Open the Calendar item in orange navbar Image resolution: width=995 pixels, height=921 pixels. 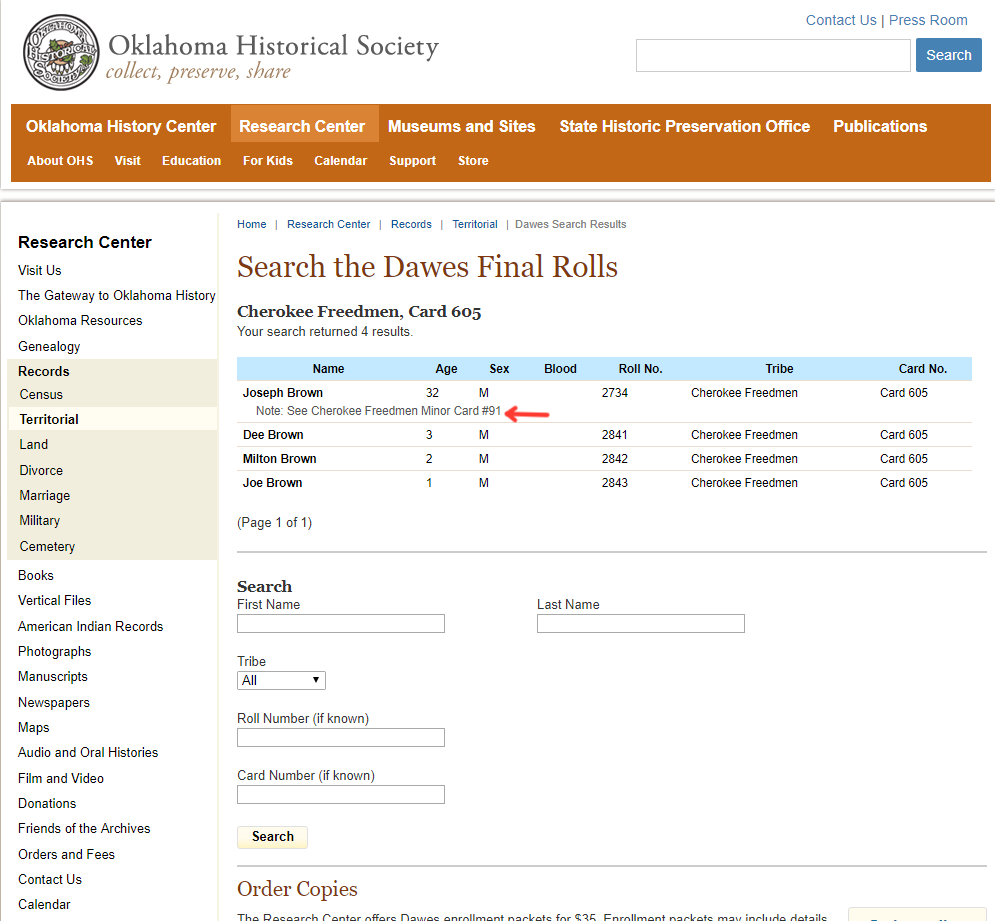coord(340,161)
